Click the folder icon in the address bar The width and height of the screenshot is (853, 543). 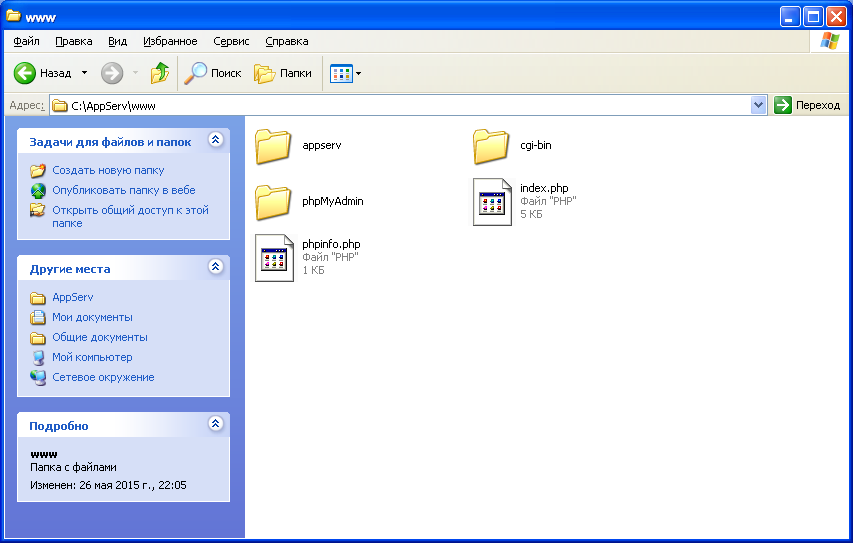click(60, 106)
